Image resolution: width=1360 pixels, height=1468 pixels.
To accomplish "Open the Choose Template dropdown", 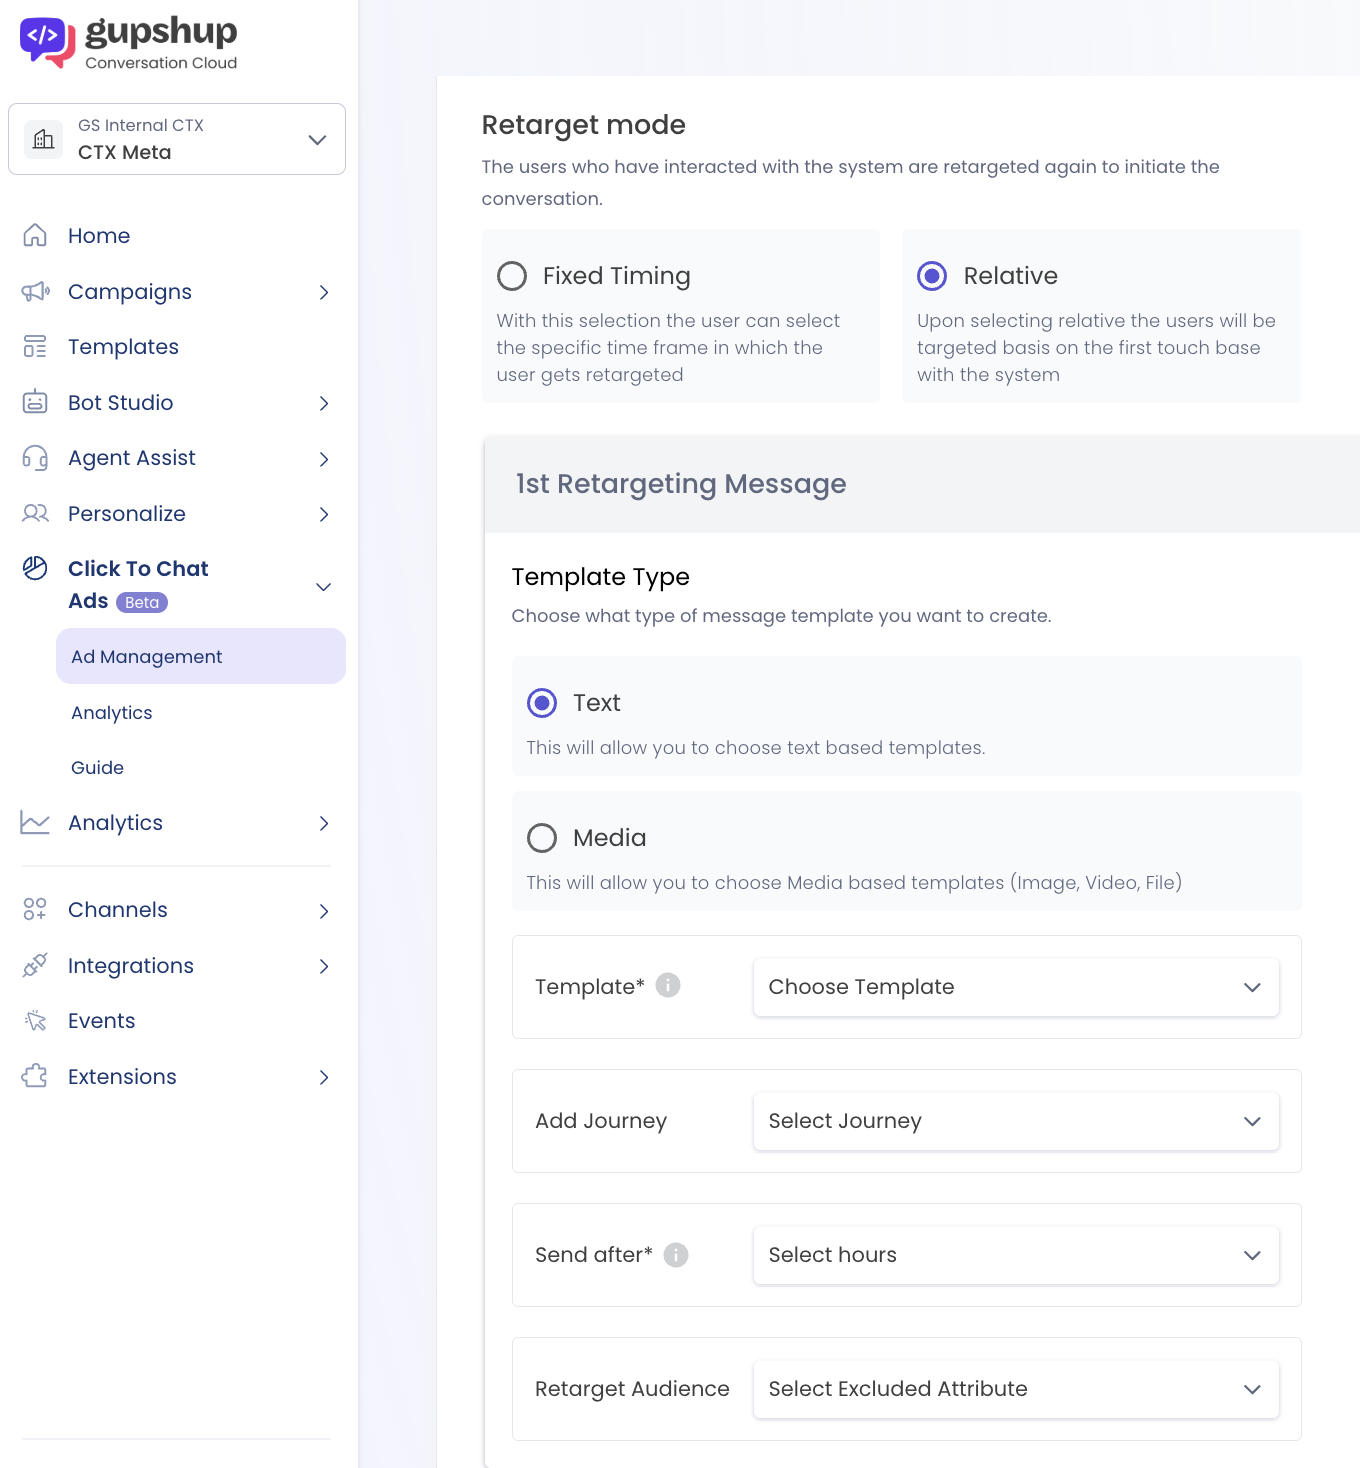I will point(1016,987).
